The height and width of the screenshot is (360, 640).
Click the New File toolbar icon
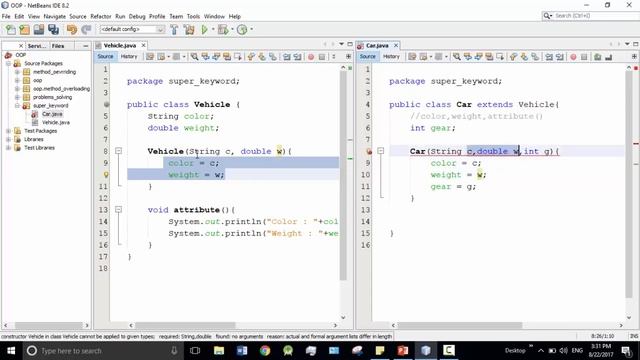(x=10, y=29)
